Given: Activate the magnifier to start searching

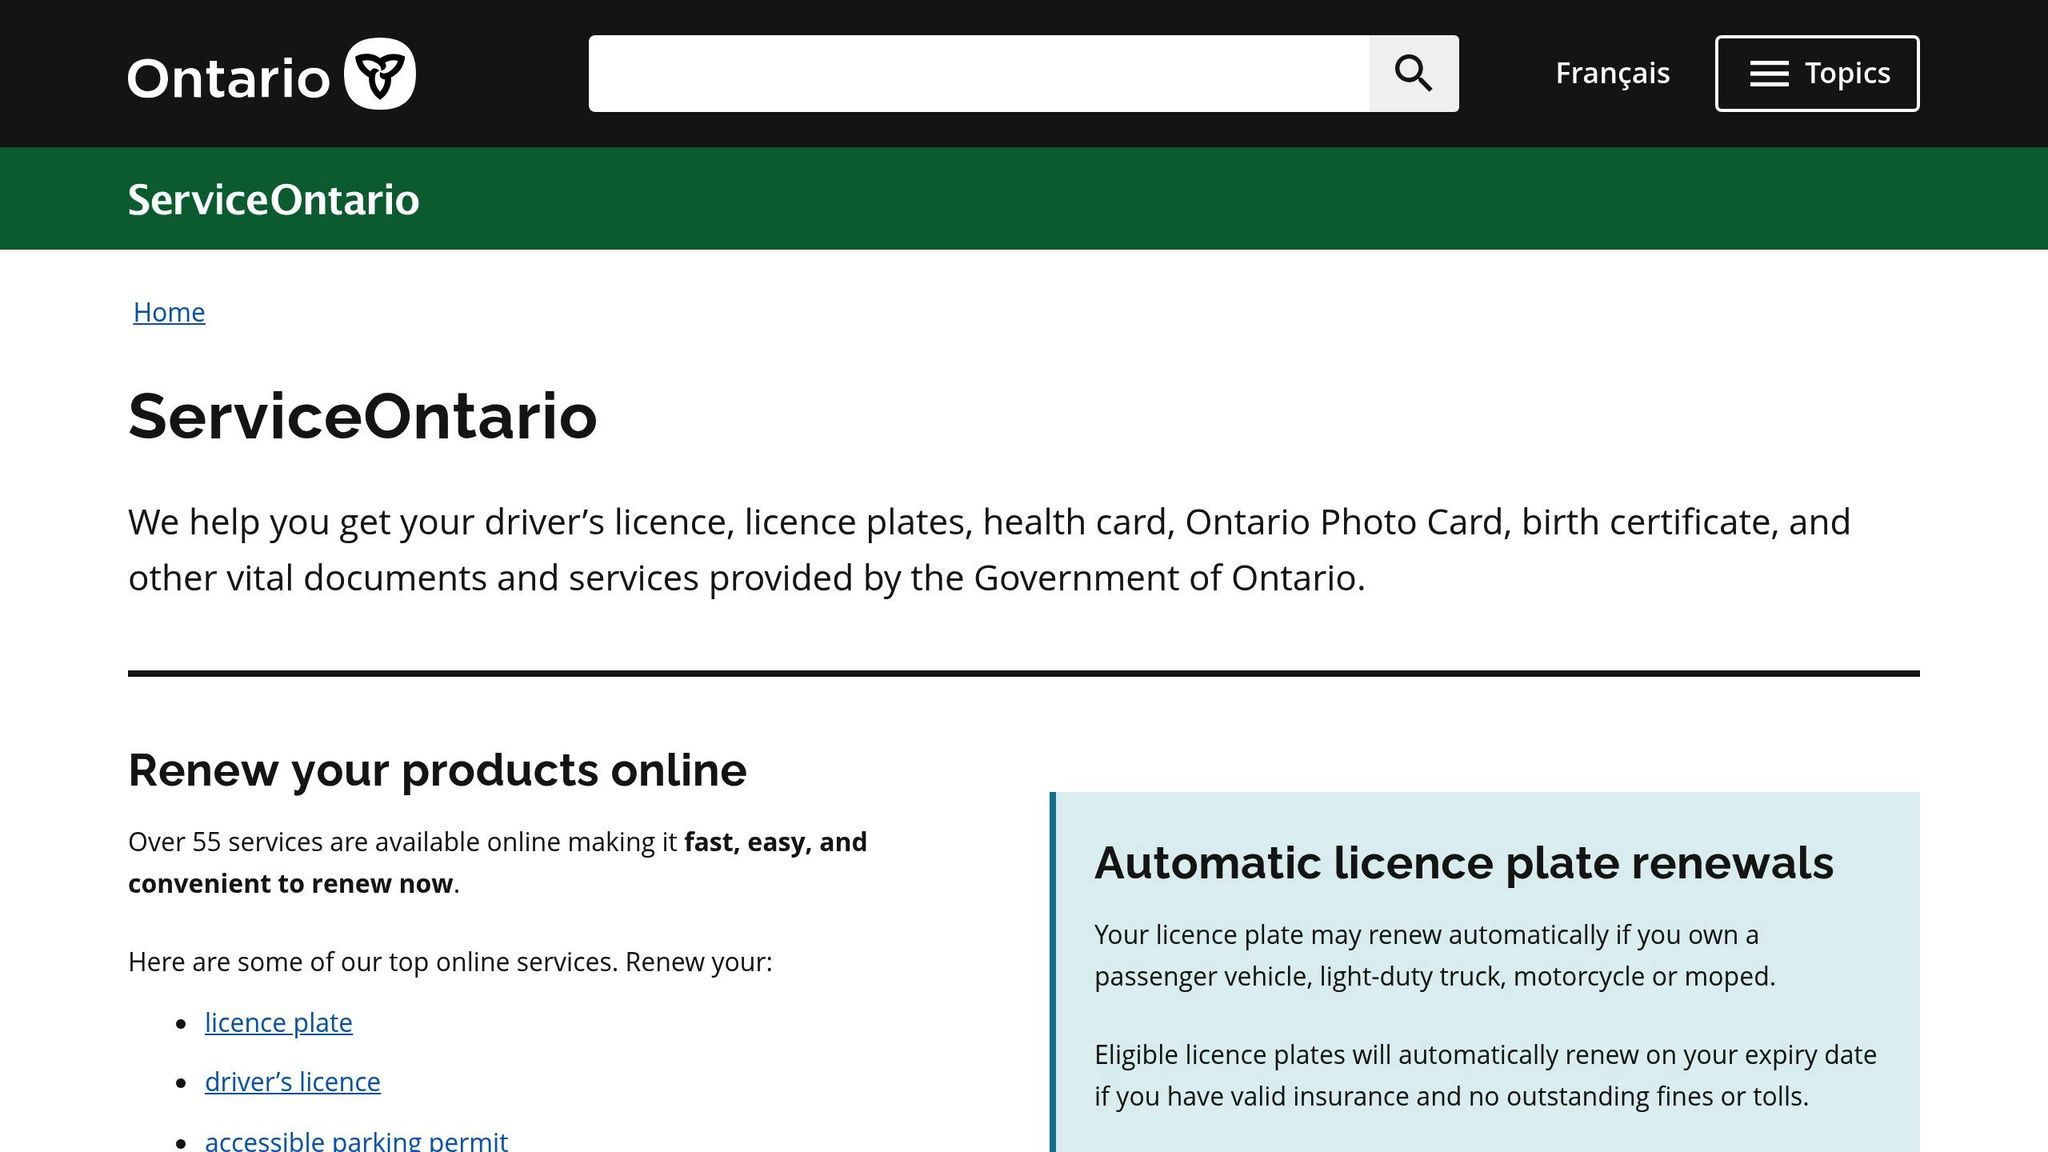Looking at the screenshot, I should [x=1413, y=73].
